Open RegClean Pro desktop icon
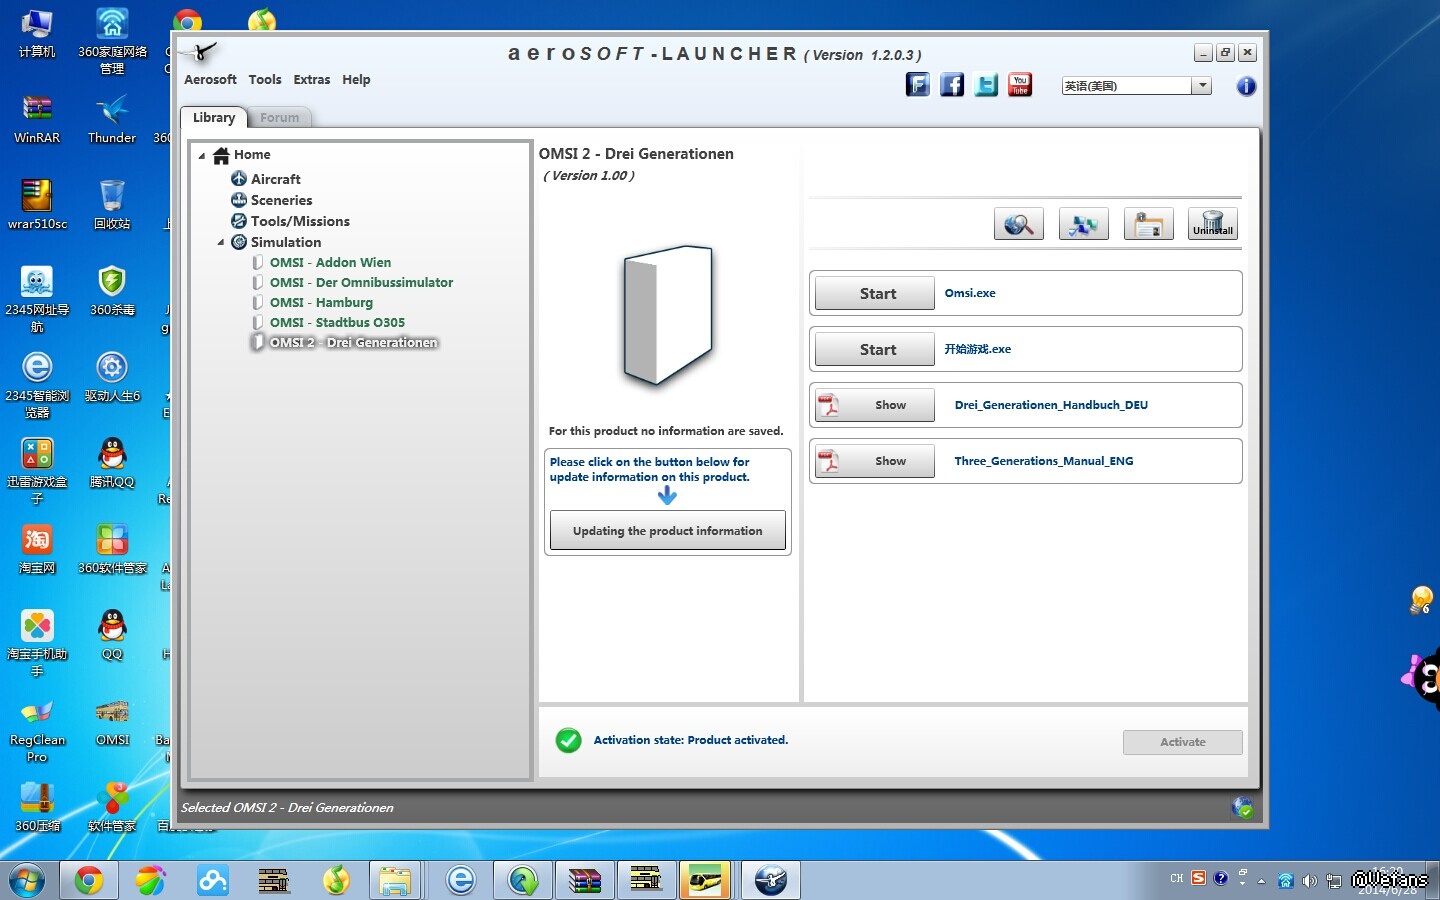 coord(37,731)
